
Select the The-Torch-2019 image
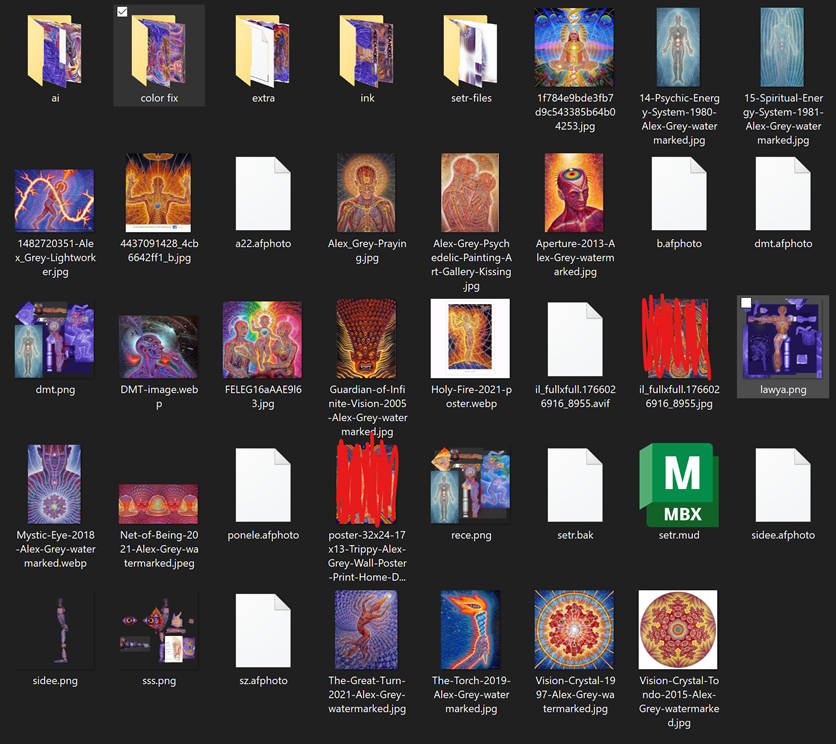470,630
